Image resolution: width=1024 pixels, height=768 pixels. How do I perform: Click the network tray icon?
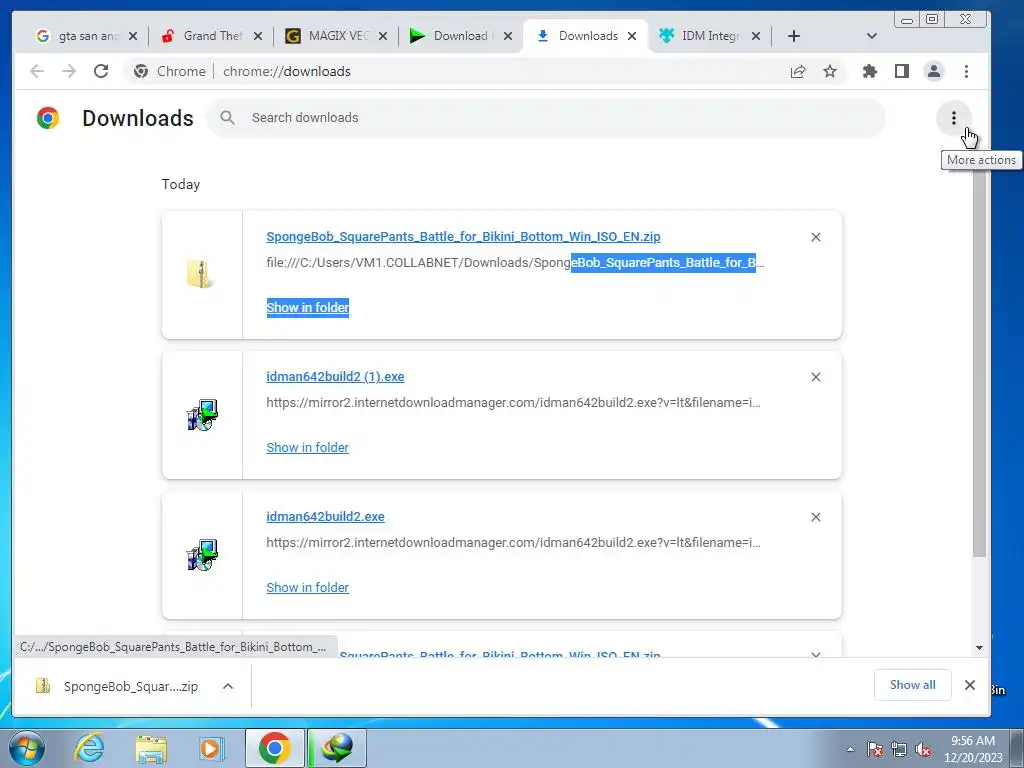(899, 749)
